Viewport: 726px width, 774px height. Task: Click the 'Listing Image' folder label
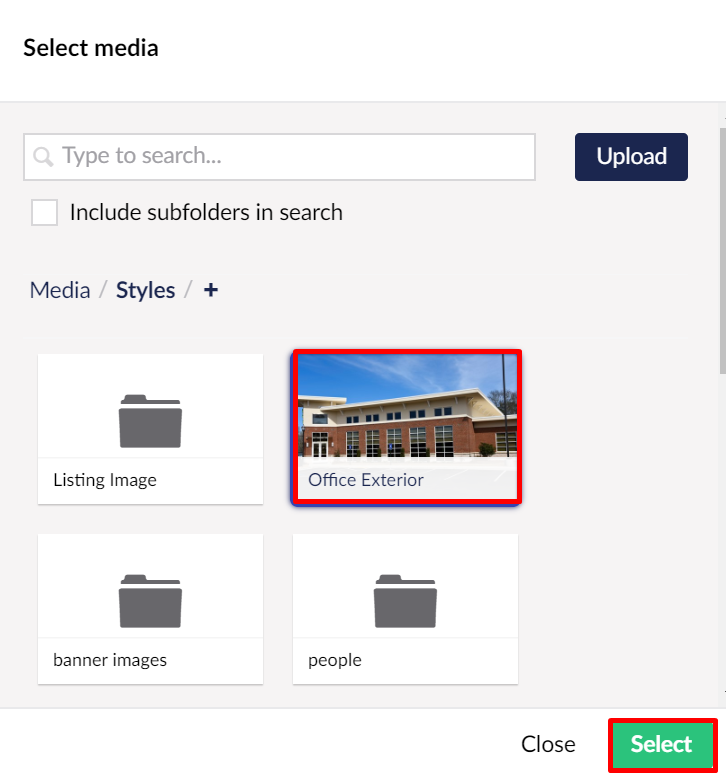105,480
